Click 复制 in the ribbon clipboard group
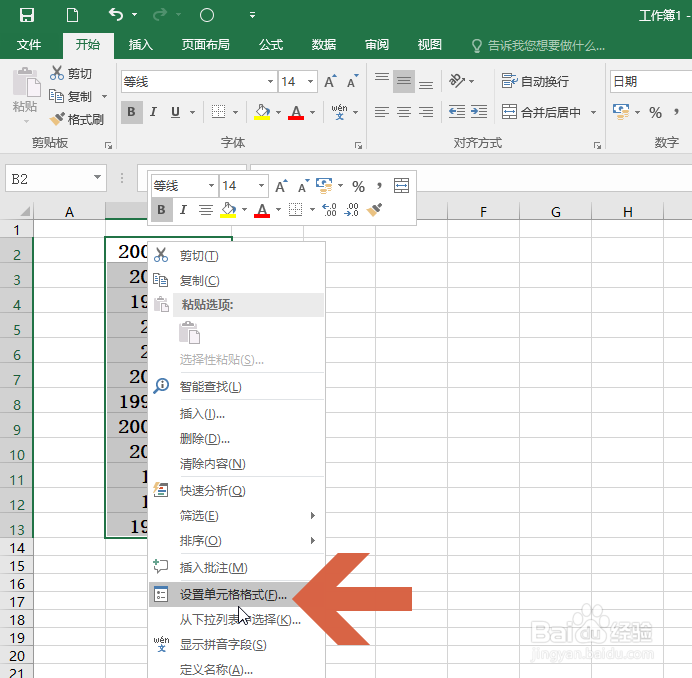The image size is (692, 678). pos(71,96)
